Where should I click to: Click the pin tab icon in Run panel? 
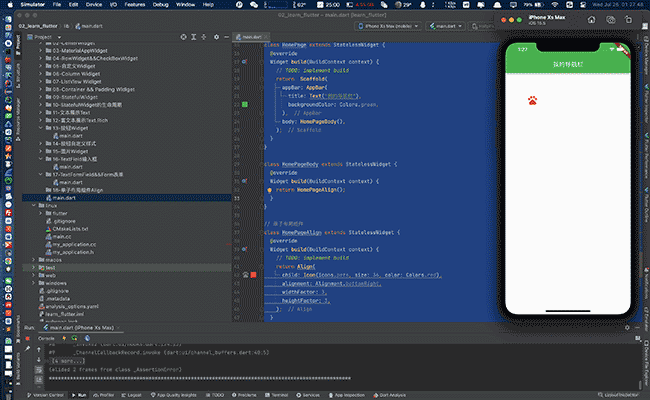click(28, 349)
